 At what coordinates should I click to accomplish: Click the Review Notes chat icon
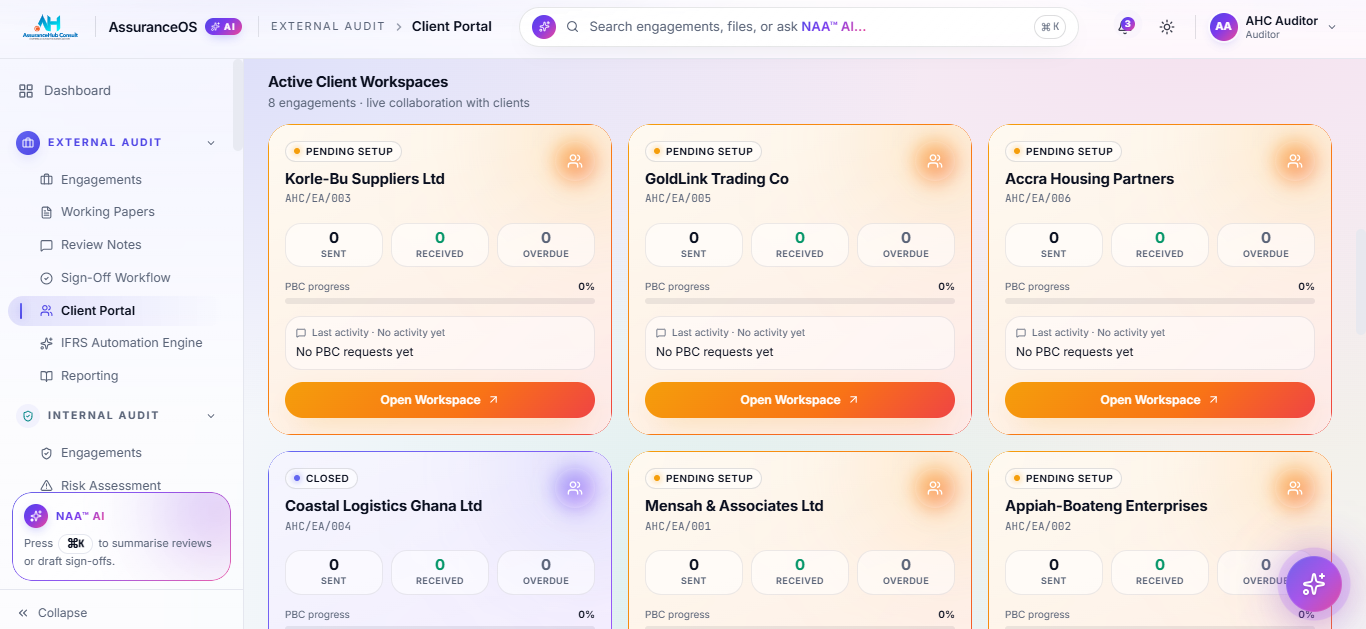46,245
